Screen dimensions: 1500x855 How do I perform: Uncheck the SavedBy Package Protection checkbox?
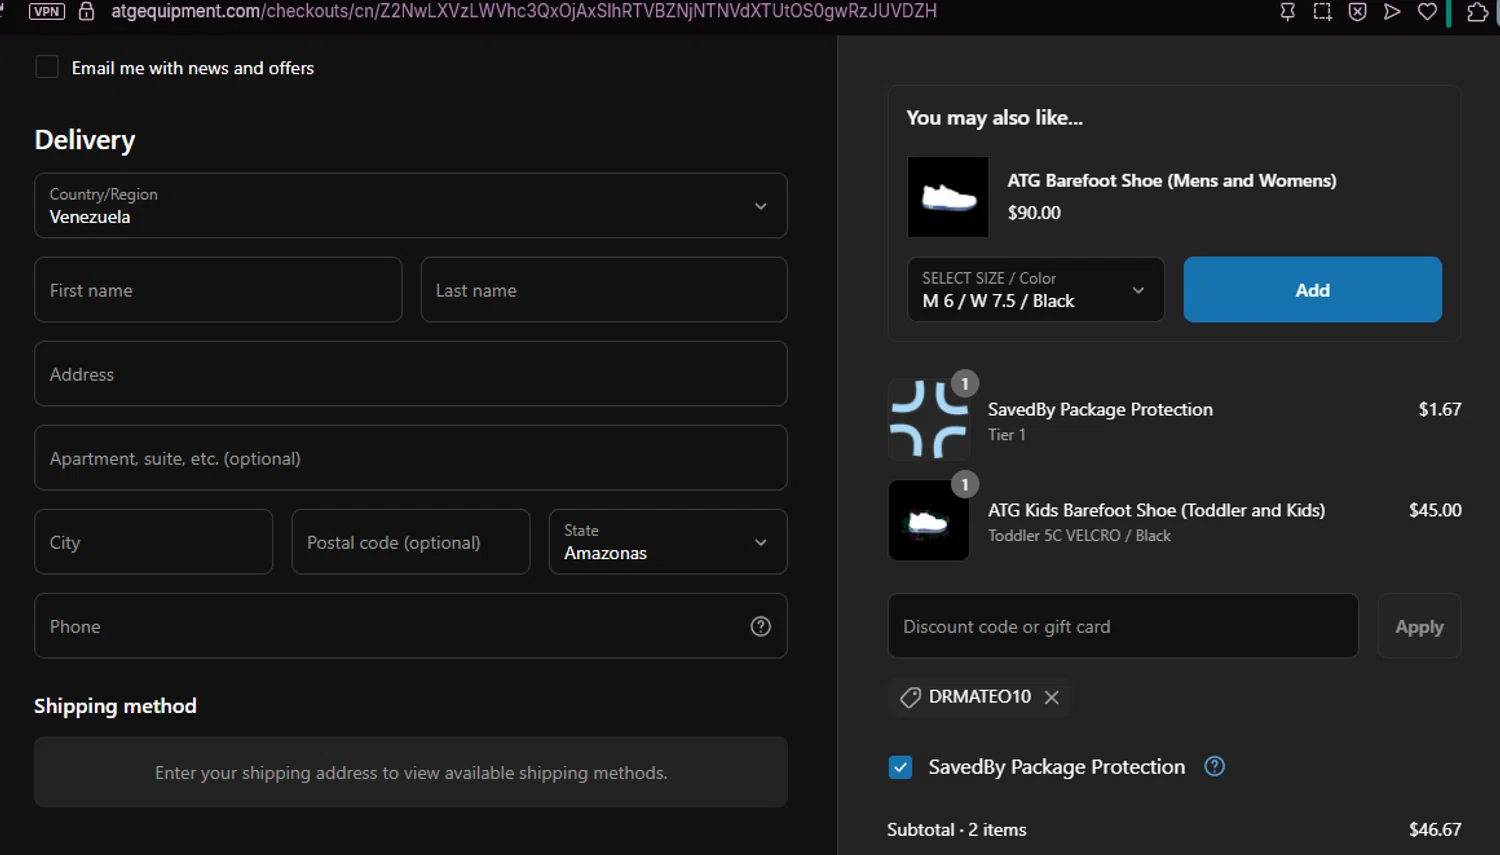[900, 767]
